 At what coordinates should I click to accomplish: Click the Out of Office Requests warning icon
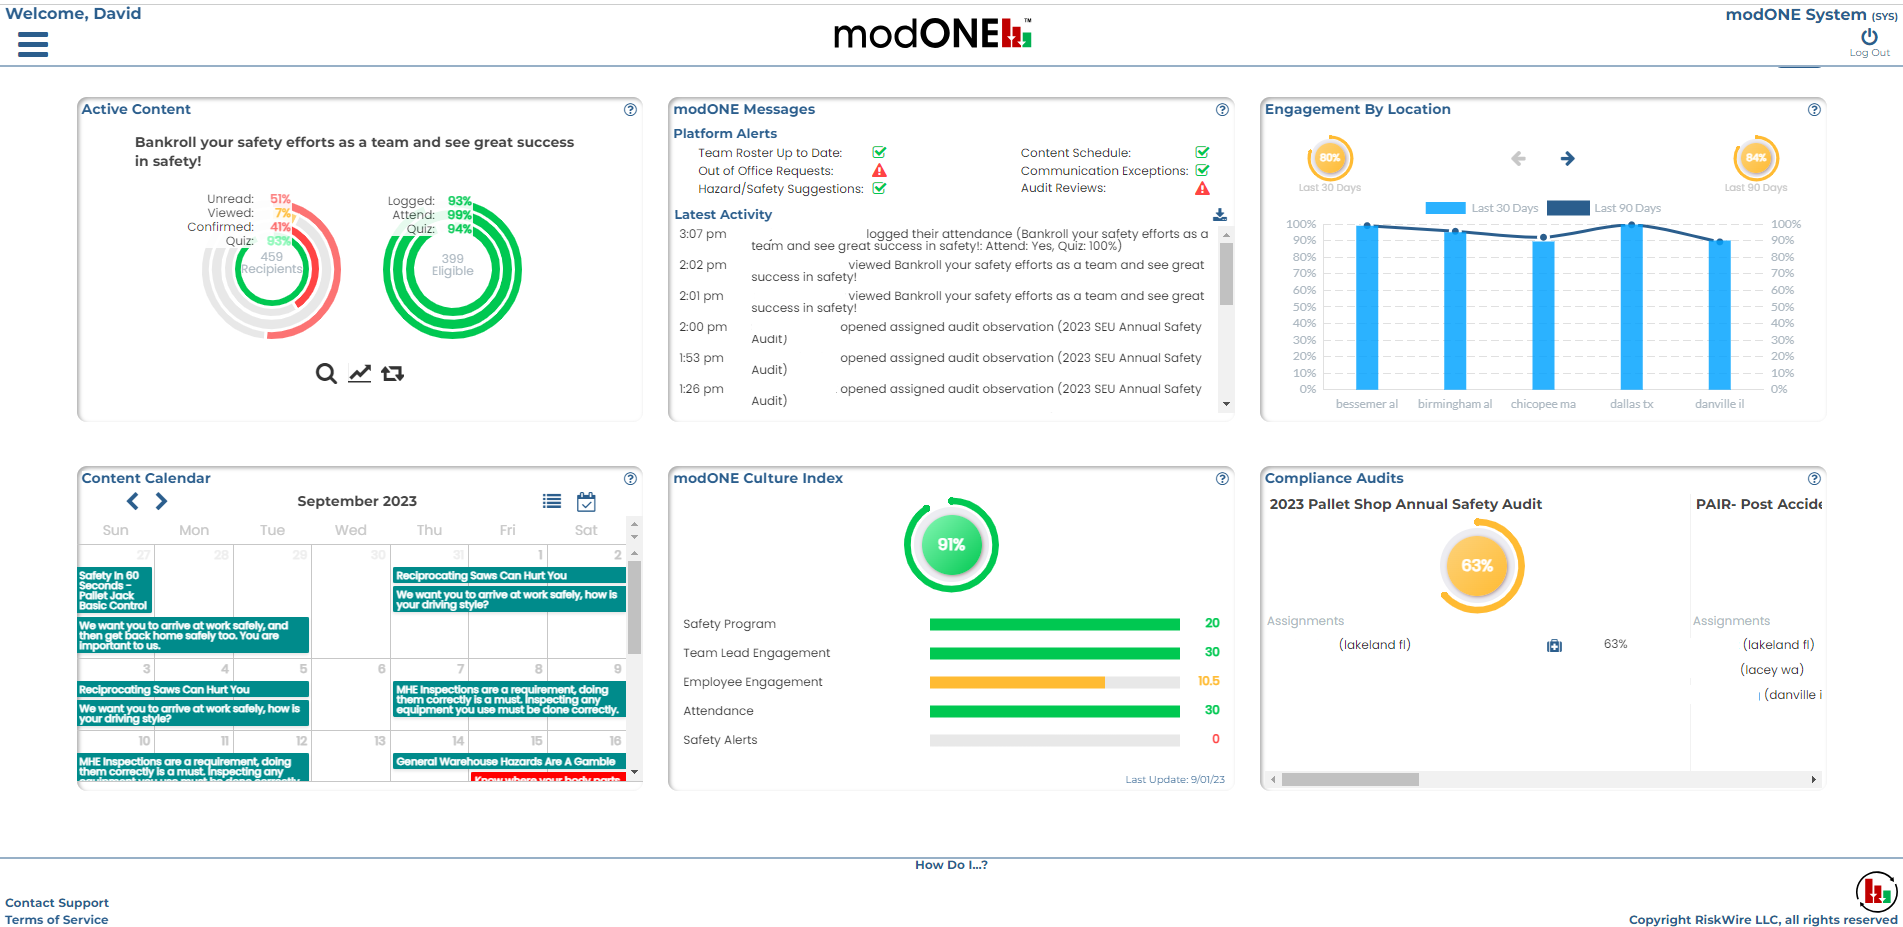[879, 171]
